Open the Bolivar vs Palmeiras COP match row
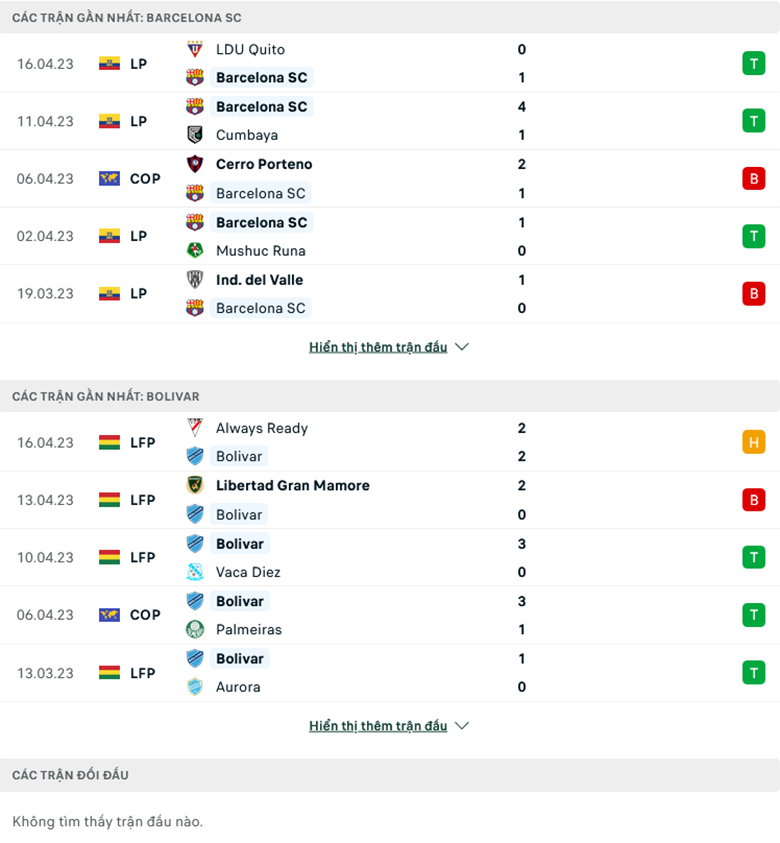 pos(400,615)
